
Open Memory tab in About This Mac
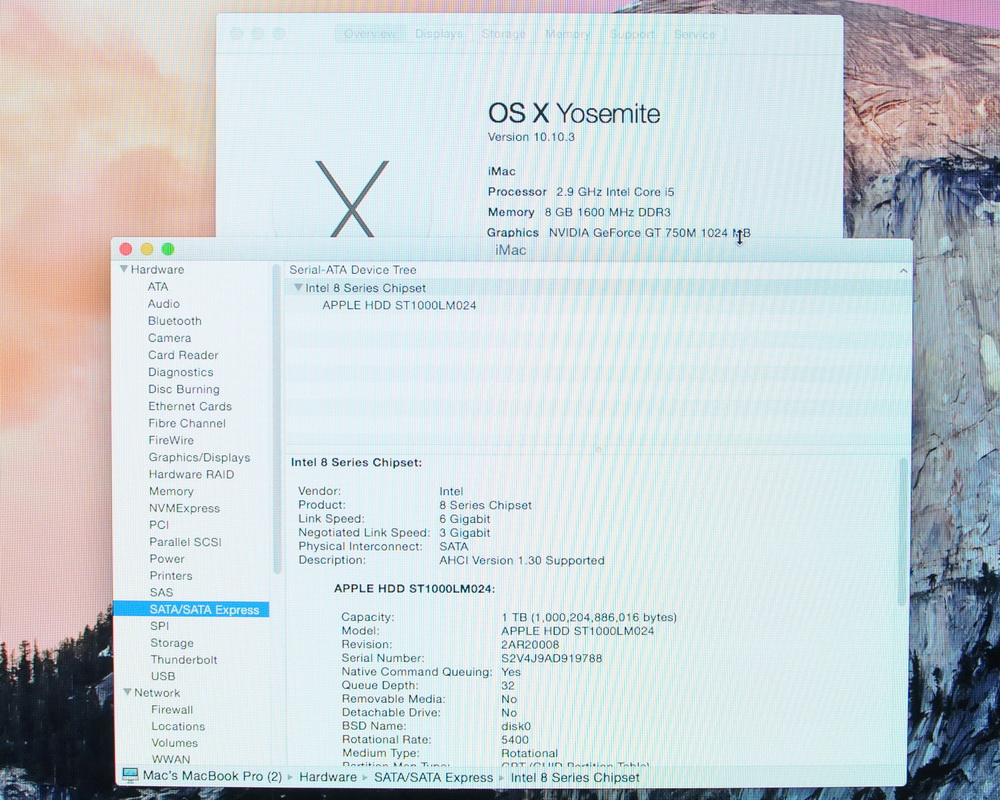tap(568, 34)
